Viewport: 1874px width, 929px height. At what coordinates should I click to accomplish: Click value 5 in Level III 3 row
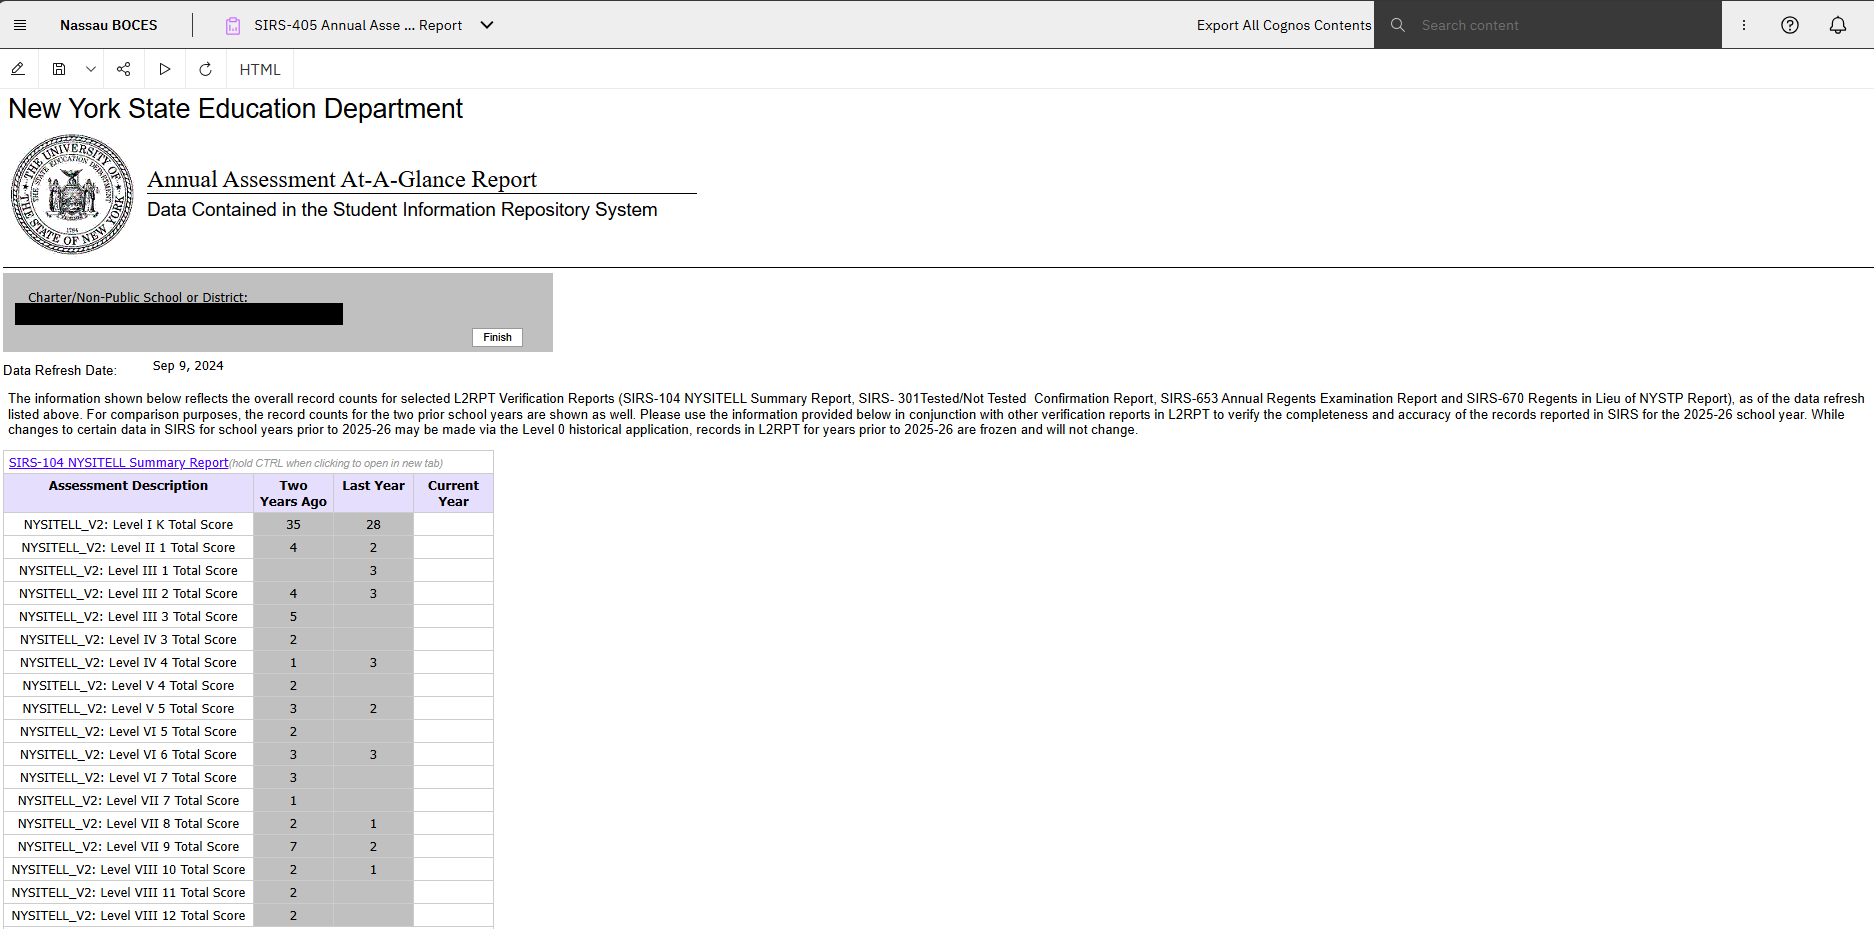(293, 616)
